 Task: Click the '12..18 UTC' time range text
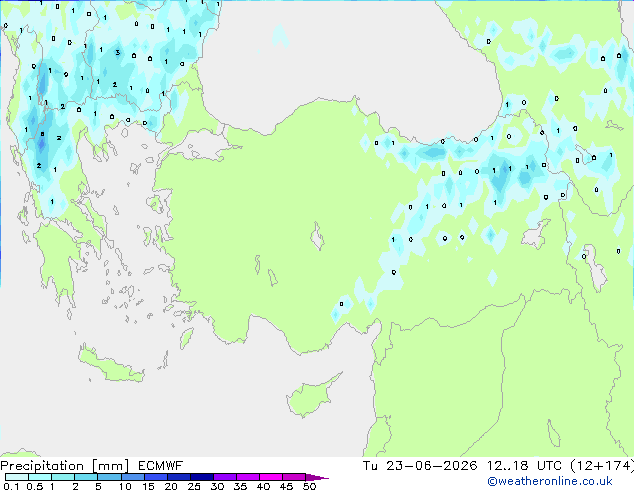pyautogui.click(x=525, y=466)
